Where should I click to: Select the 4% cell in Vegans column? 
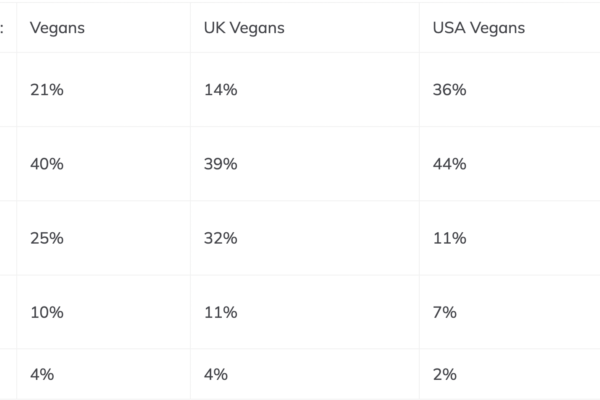pos(42,374)
